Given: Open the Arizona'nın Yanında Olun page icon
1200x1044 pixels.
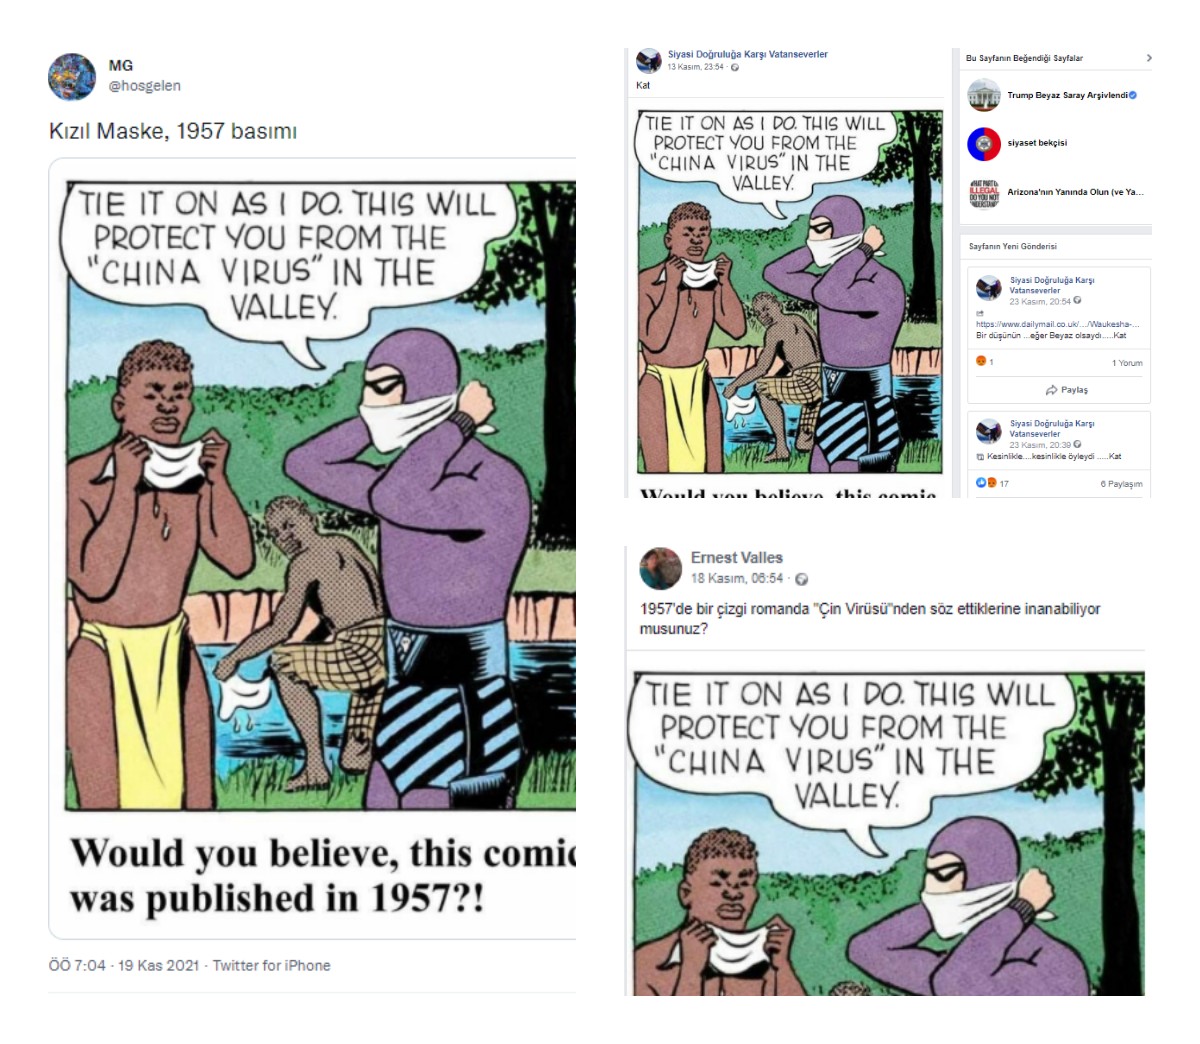Looking at the screenshot, I should pyautogui.click(x=984, y=192).
